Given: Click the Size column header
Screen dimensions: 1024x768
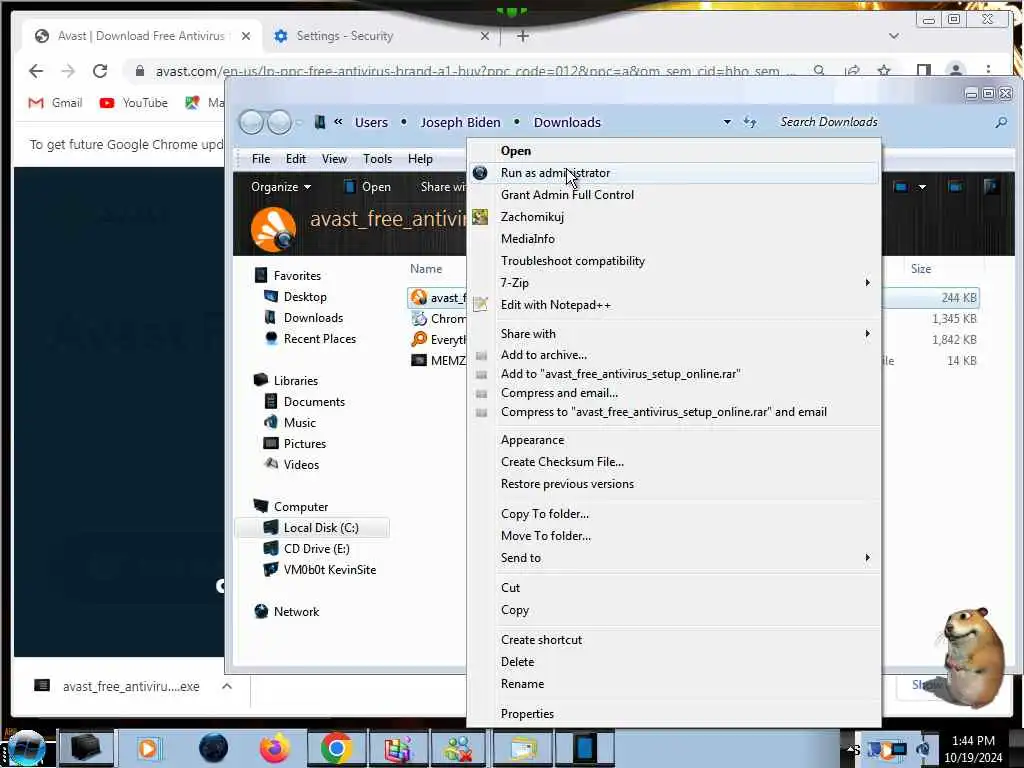Looking at the screenshot, I should coord(921,268).
